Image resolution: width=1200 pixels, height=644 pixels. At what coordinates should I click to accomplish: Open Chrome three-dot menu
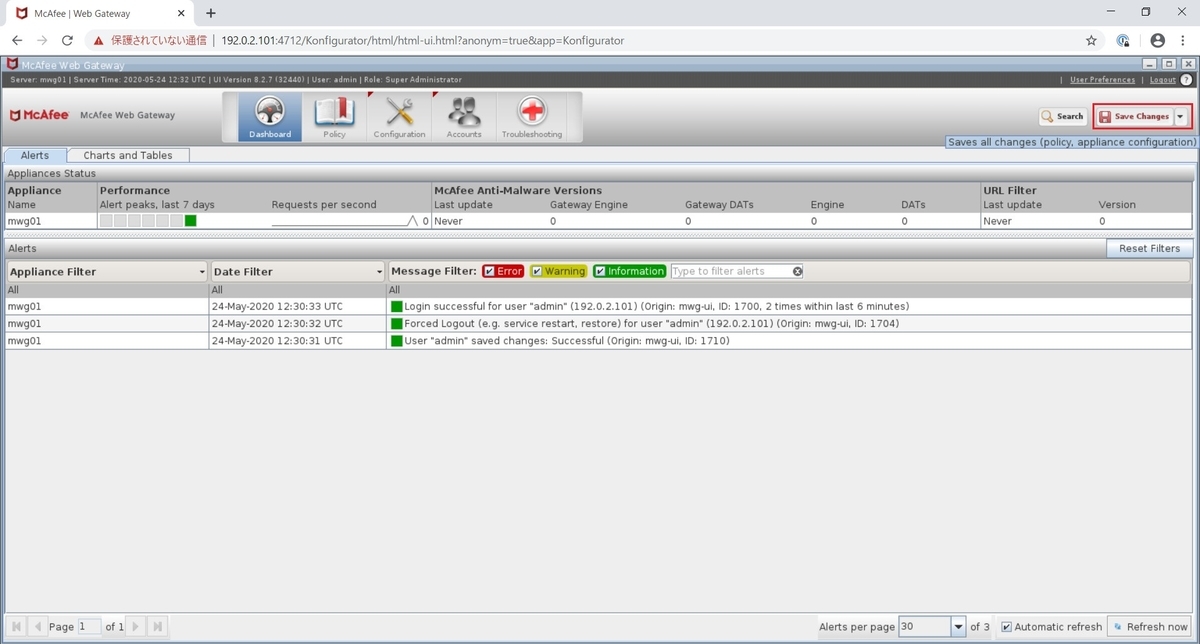[x=1184, y=41]
